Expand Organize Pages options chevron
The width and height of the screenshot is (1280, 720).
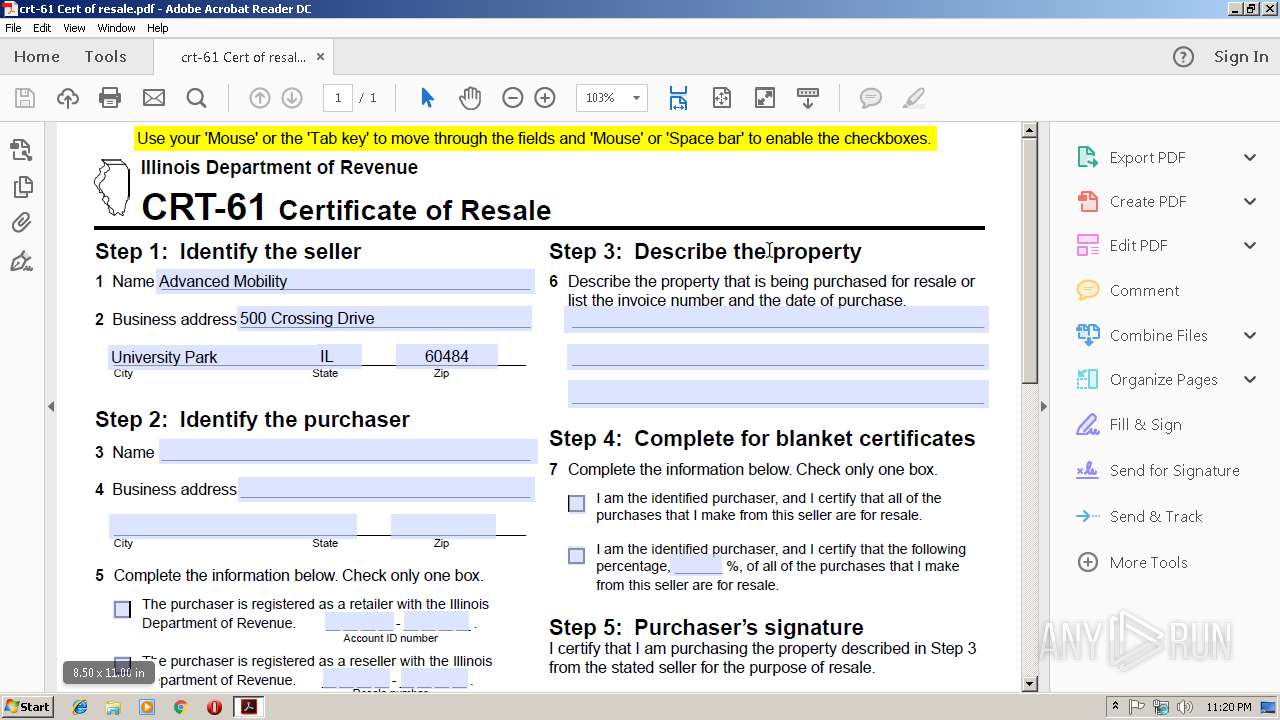click(1250, 379)
